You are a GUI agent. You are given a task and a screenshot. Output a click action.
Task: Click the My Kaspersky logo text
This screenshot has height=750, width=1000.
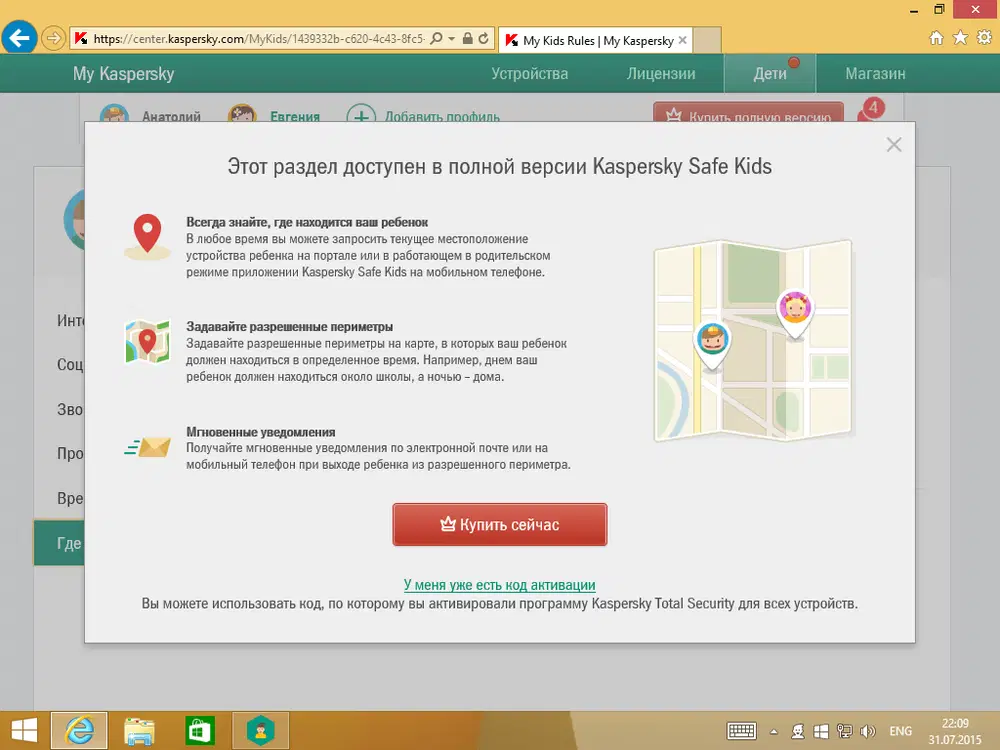tap(123, 73)
